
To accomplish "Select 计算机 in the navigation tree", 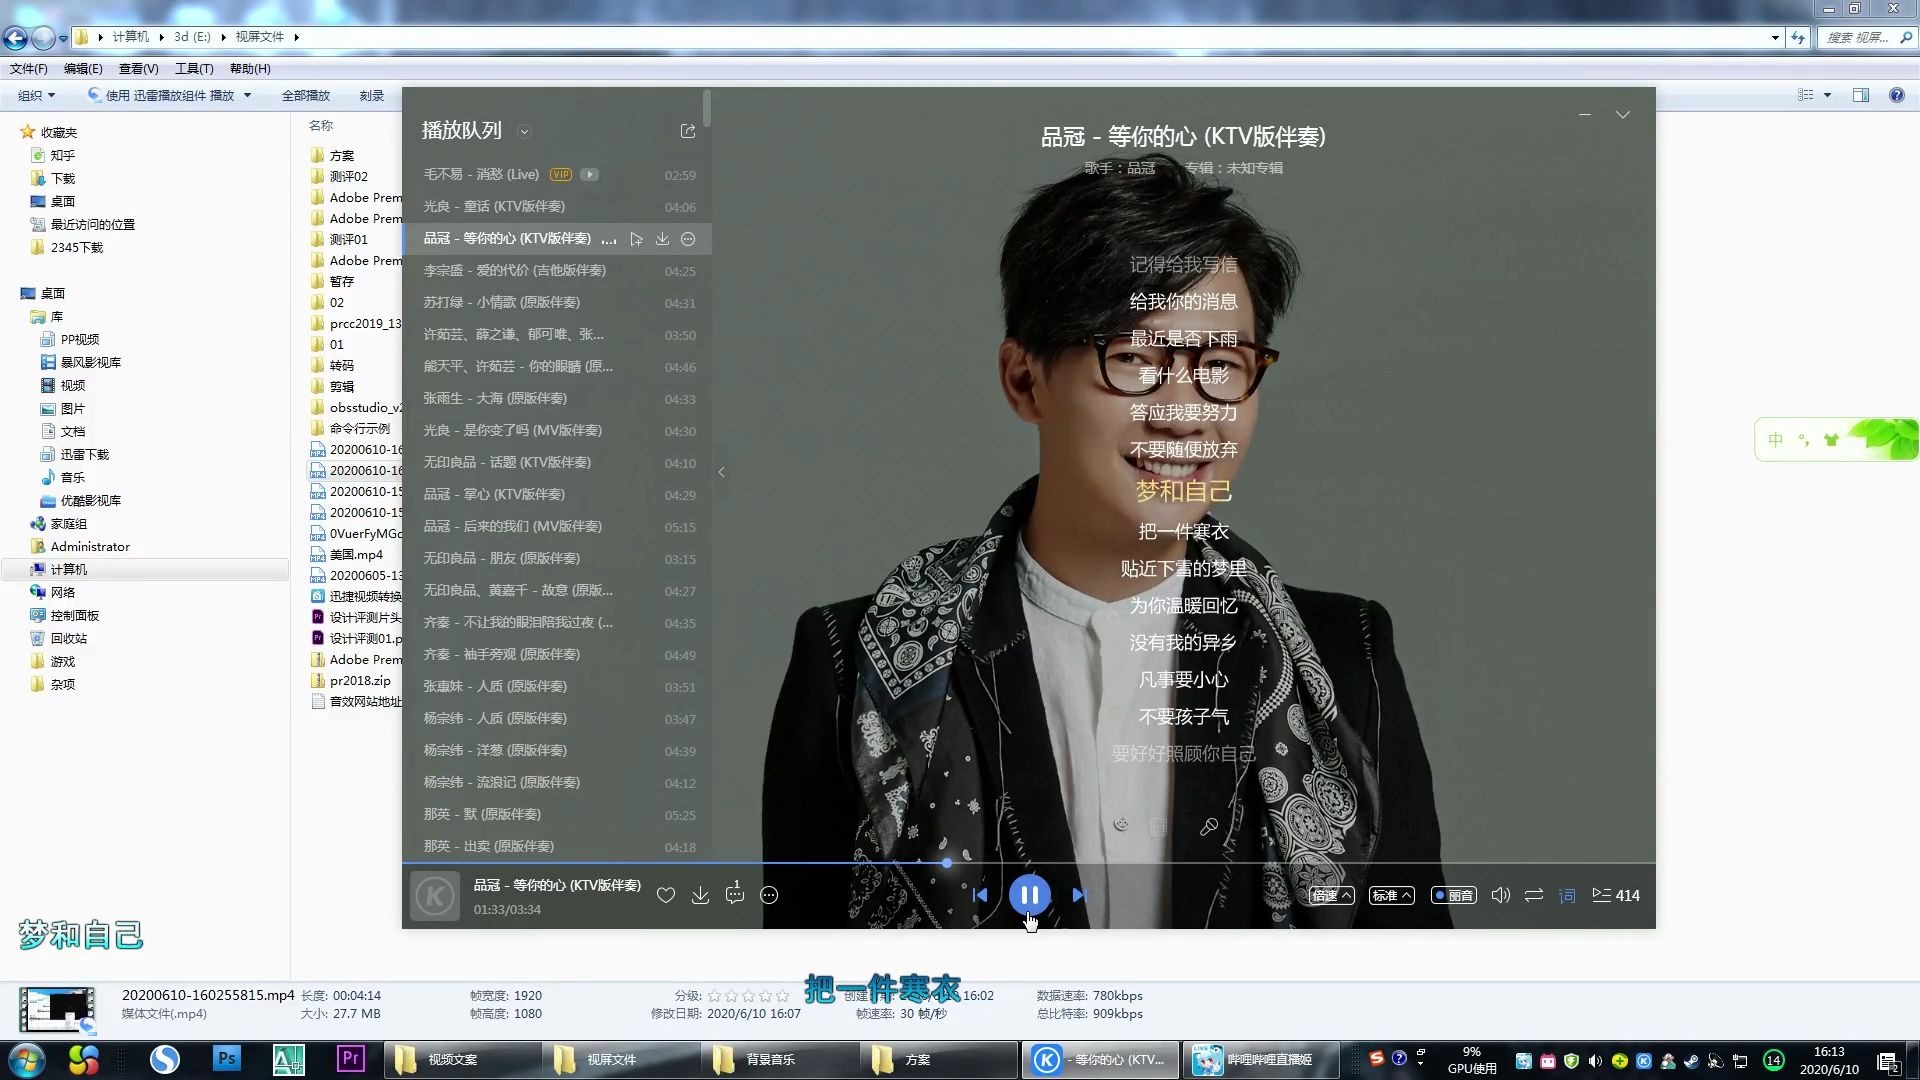I will 69,569.
